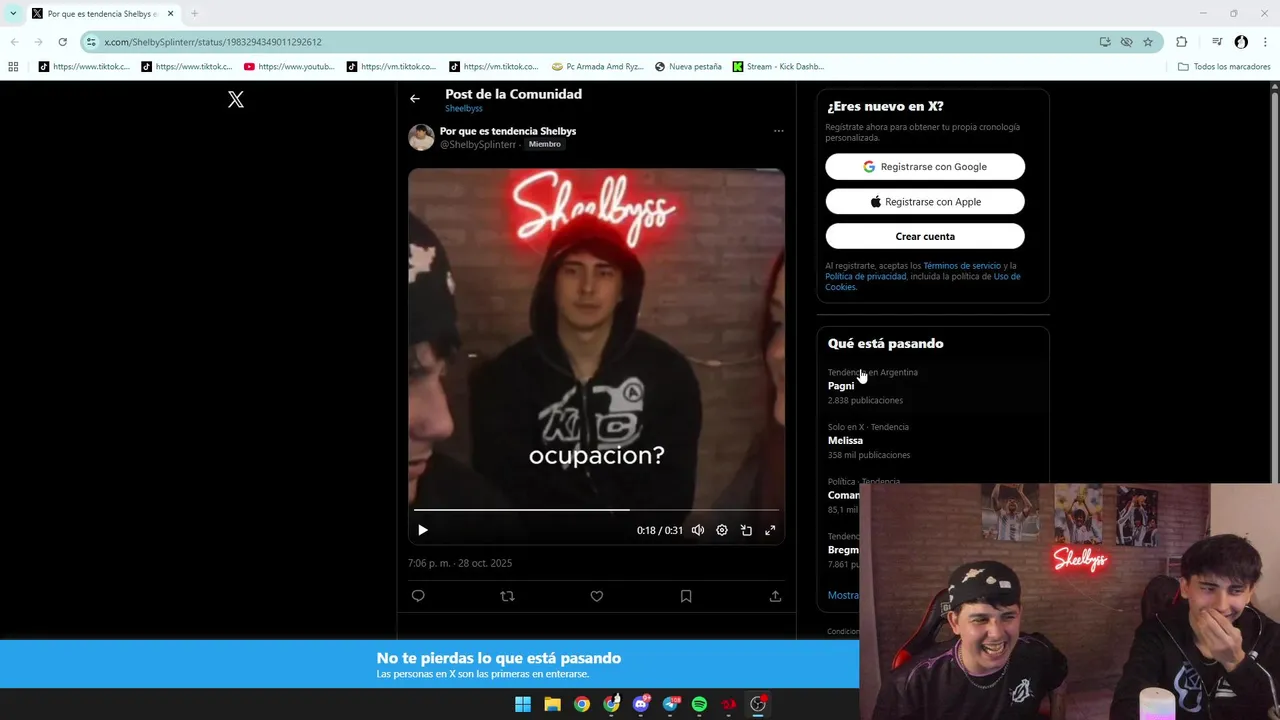
Task: Close the current browser tab
Action: (171, 14)
